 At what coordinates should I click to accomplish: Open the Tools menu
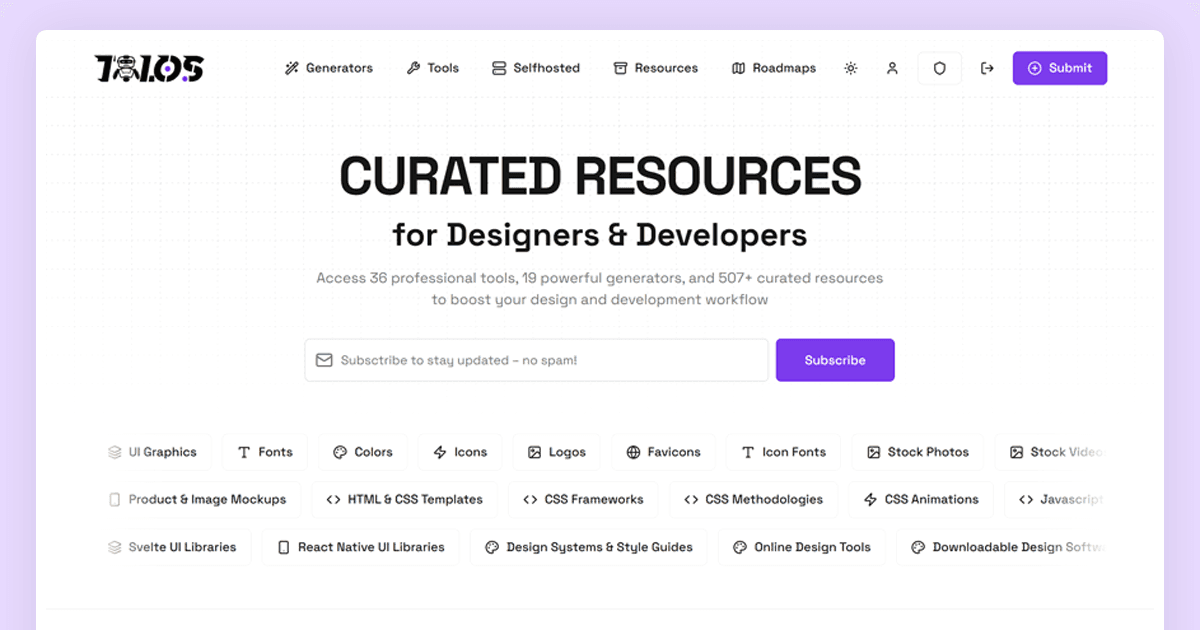click(433, 68)
